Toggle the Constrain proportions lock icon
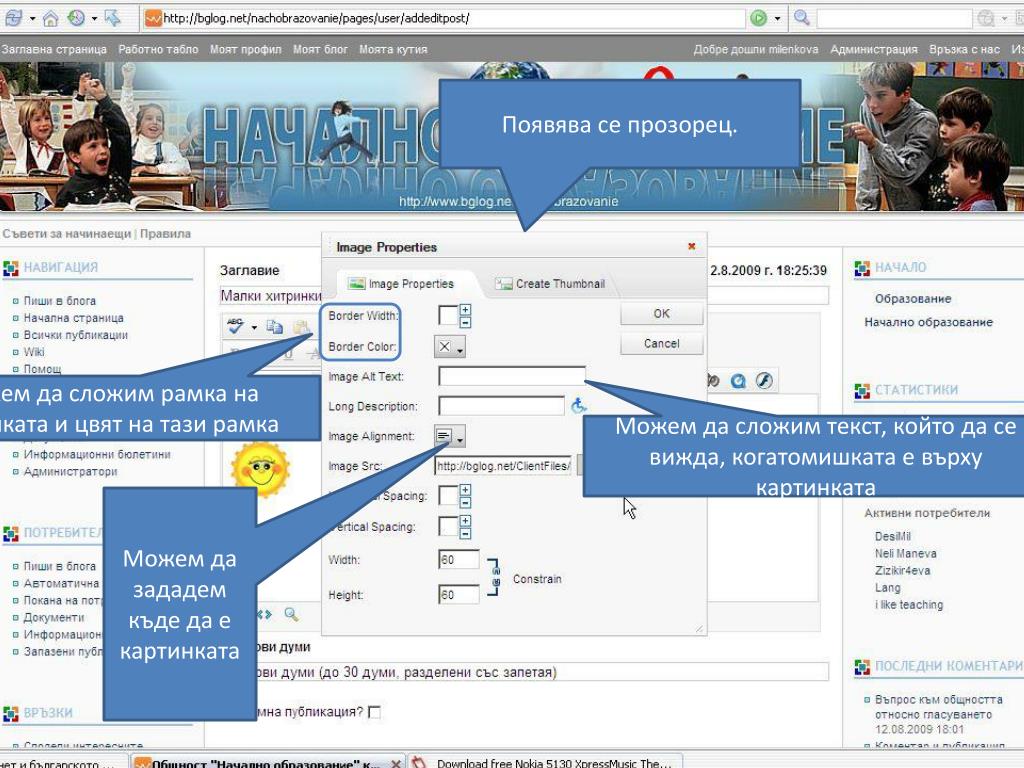This screenshot has width=1024, height=768. [x=494, y=578]
